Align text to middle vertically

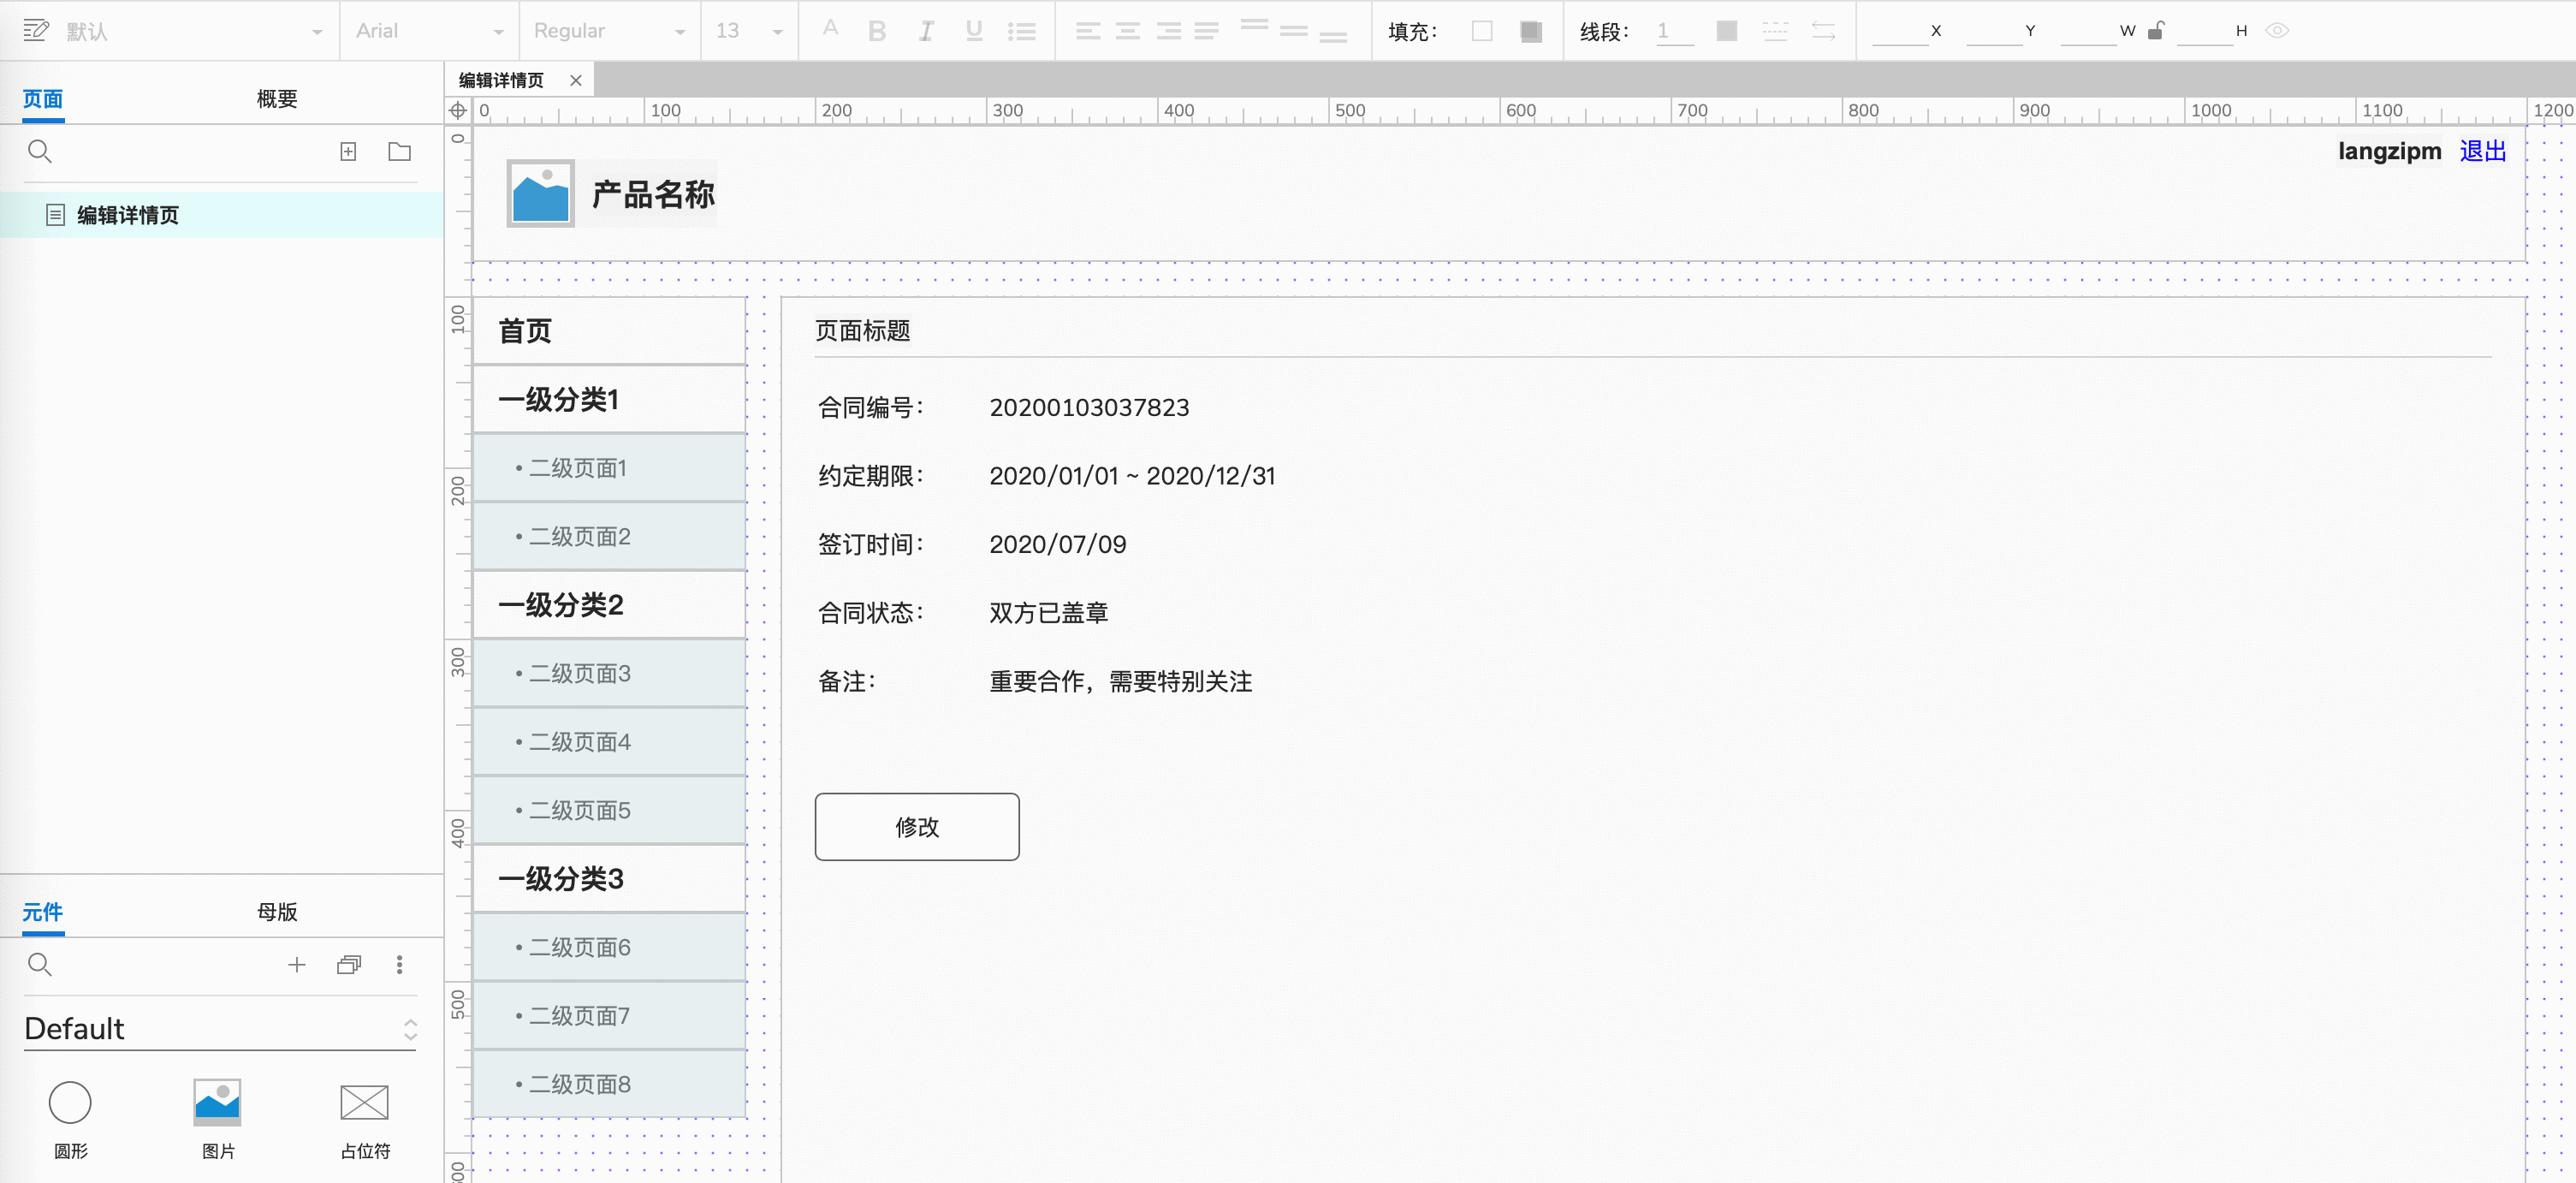[x=1294, y=31]
